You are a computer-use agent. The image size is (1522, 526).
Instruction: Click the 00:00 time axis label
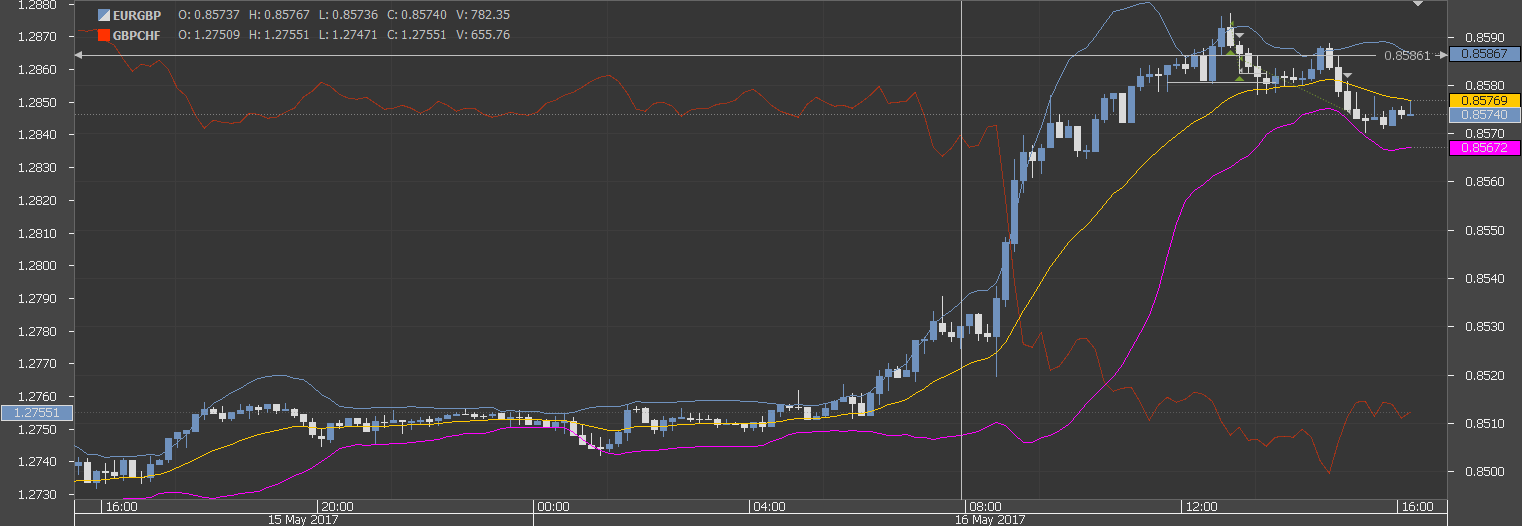click(552, 506)
